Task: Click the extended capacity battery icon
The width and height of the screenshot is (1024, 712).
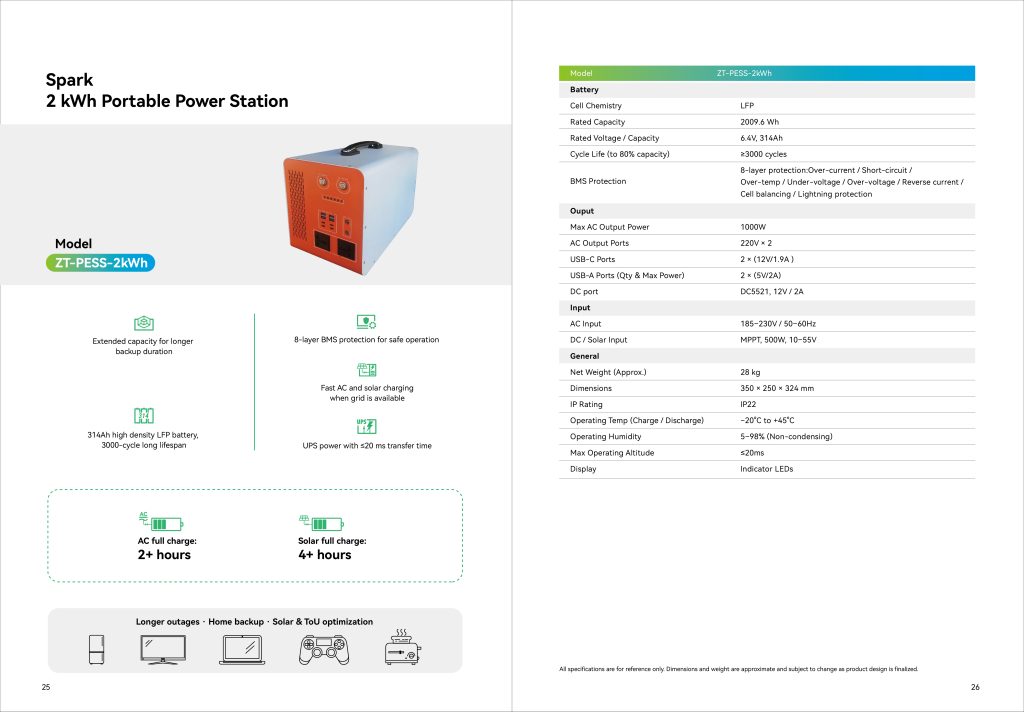Action: click(143, 323)
